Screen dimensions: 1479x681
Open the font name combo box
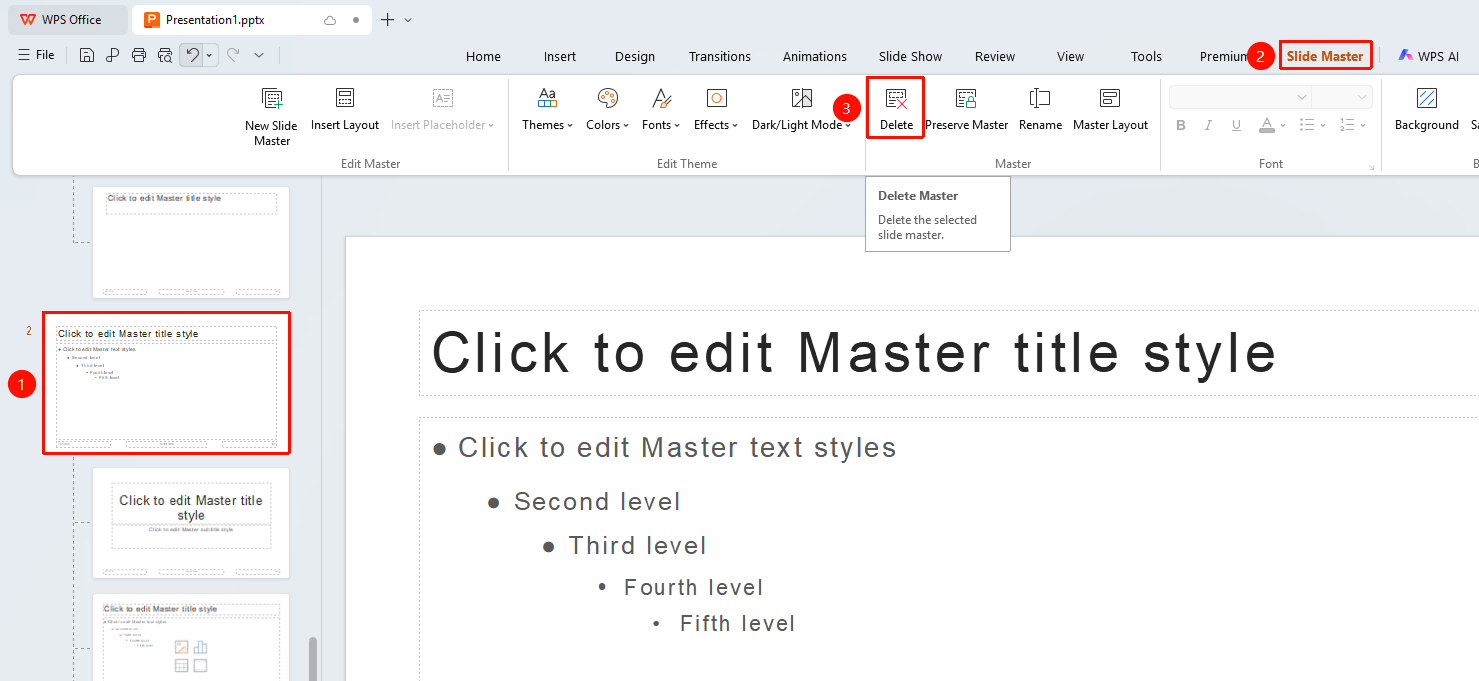(1240, 97)
